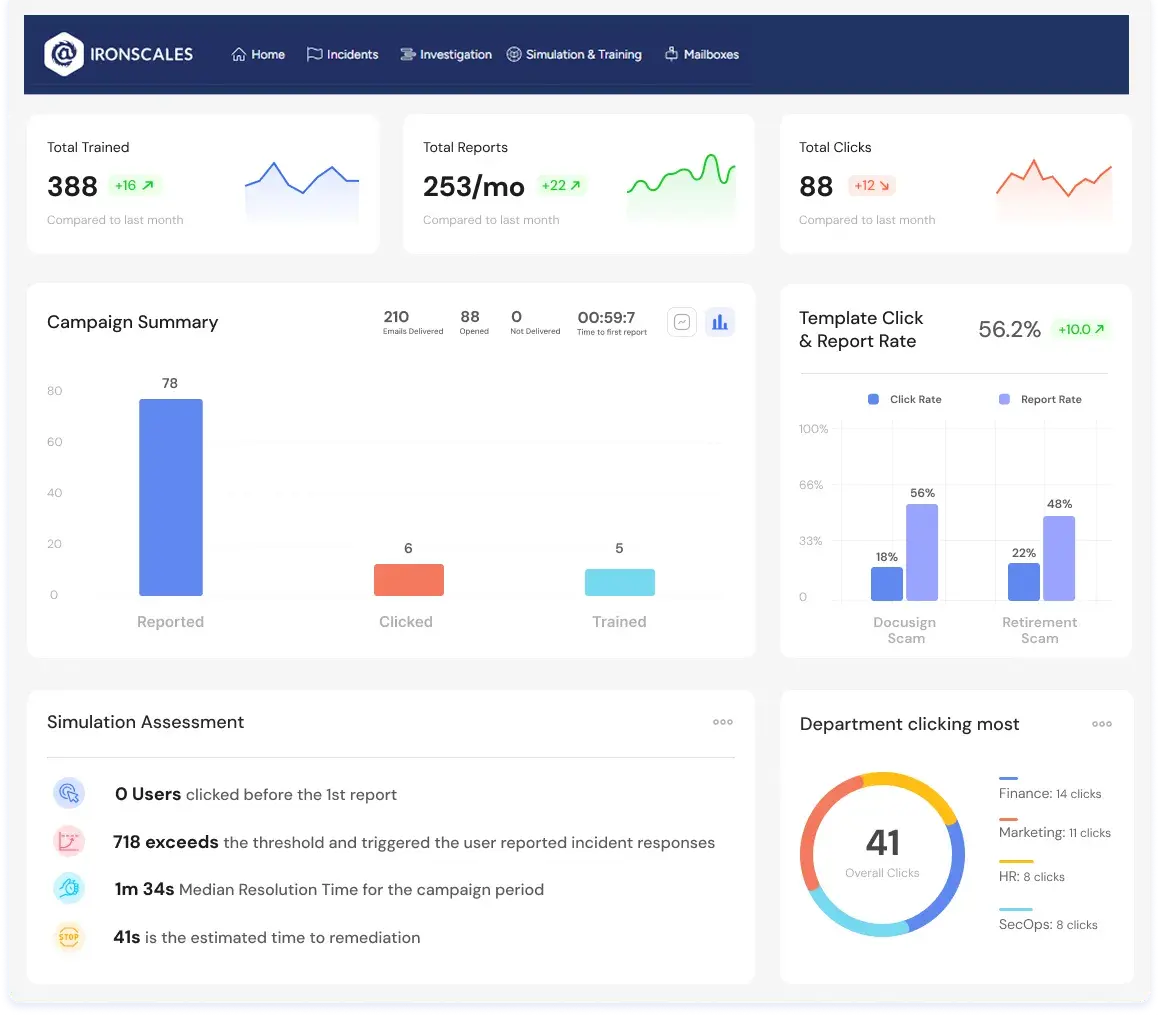Click the Reported bar in Campaign Summary
Viewport: 1159px width, 1015px height.
point(170,497)
